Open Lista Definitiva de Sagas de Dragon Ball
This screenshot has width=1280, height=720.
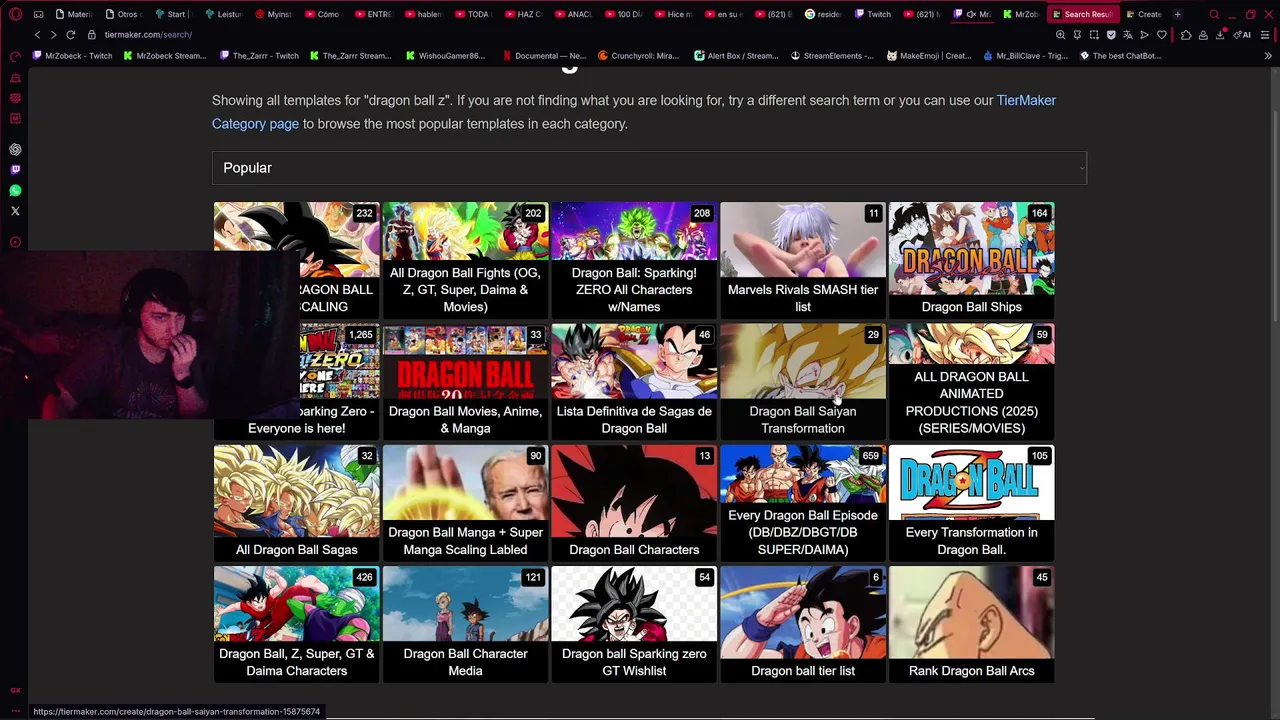click(634, 382)
